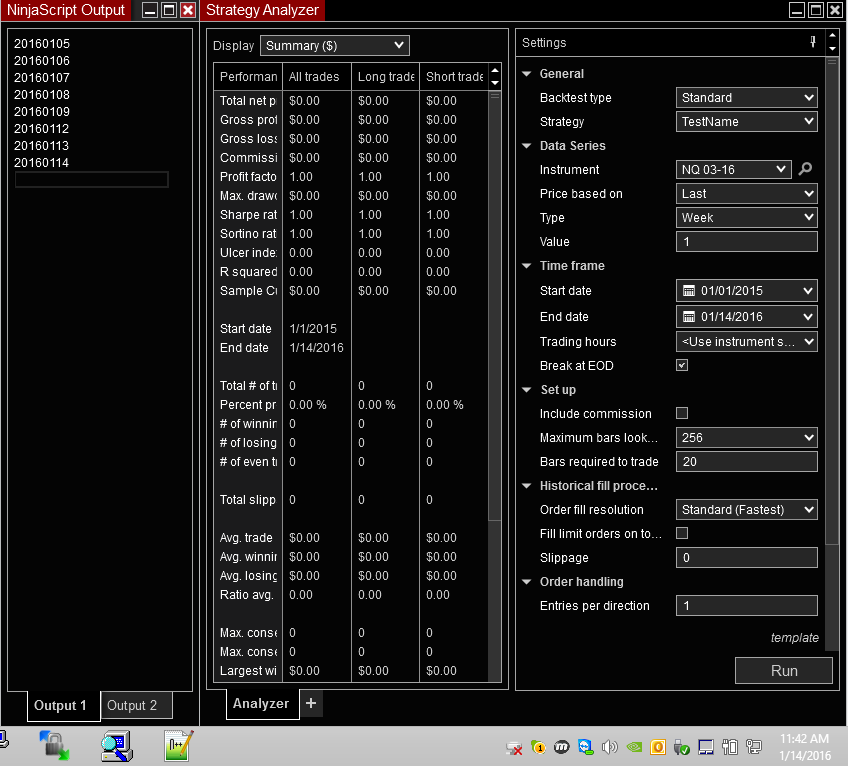Select the Analyzer tab
This screenshot has width=848, height=766.
(x=262, y=703)
